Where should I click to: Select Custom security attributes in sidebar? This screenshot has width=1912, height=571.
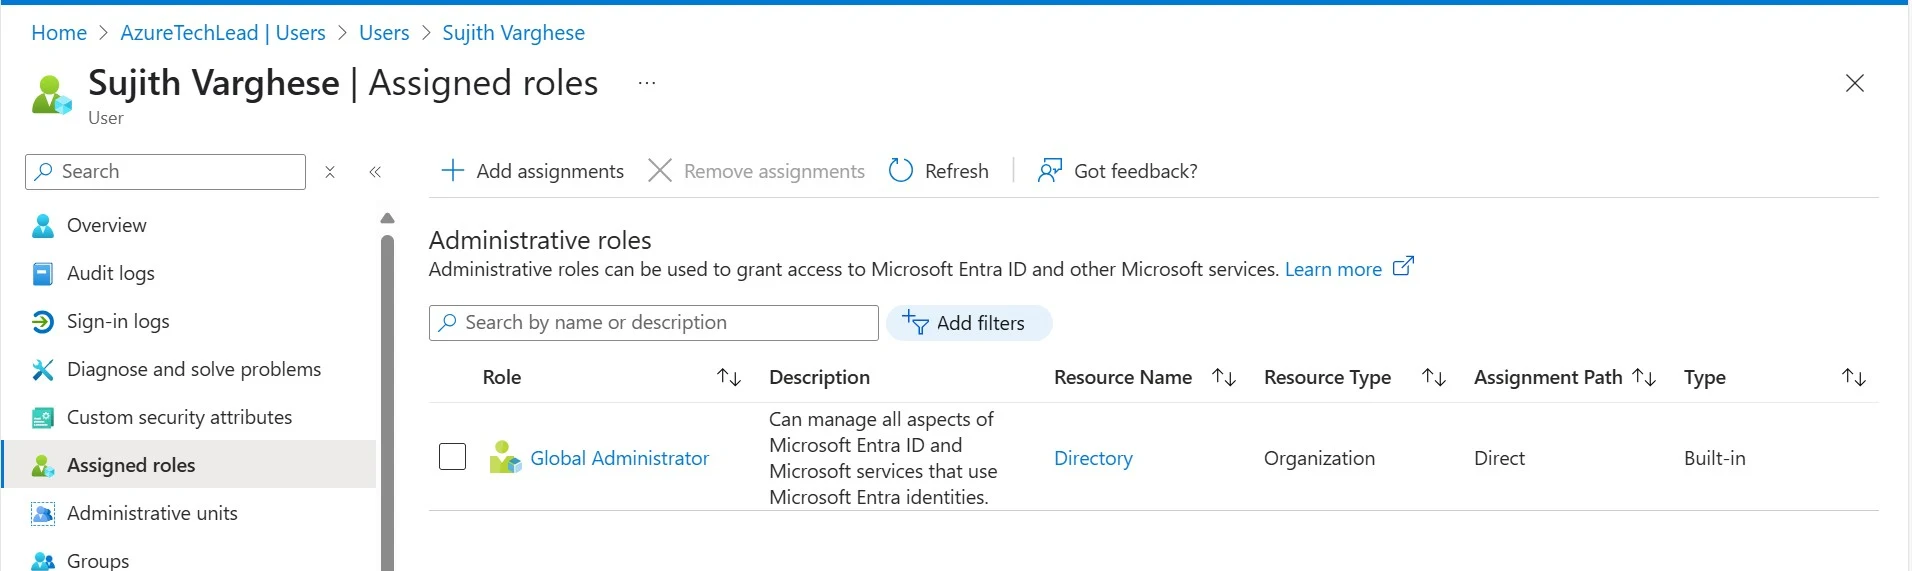[179, 417]
